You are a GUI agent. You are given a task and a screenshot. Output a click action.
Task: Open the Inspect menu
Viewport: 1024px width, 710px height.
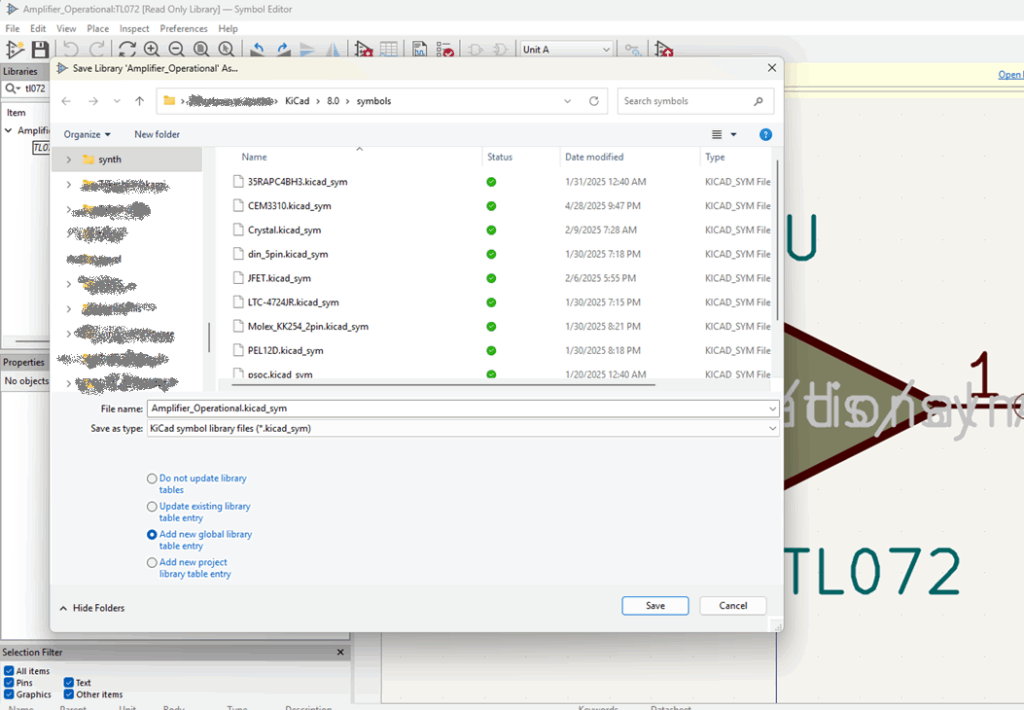[134, 29]
